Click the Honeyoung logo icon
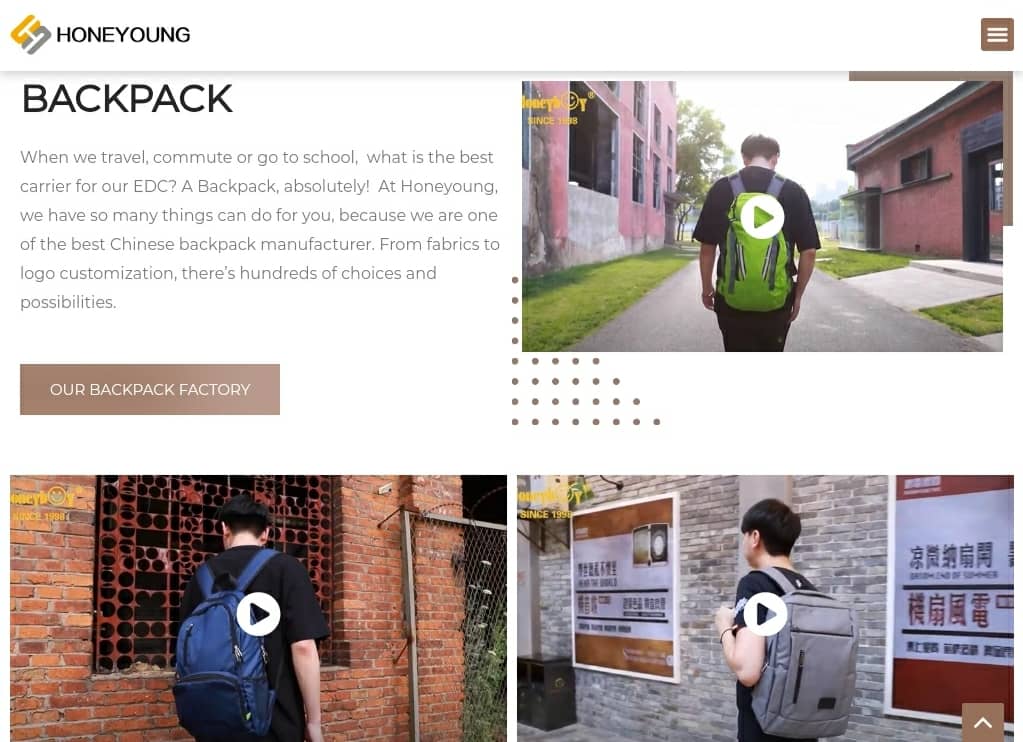The image size is (1023, 742). tap(31, 34)
